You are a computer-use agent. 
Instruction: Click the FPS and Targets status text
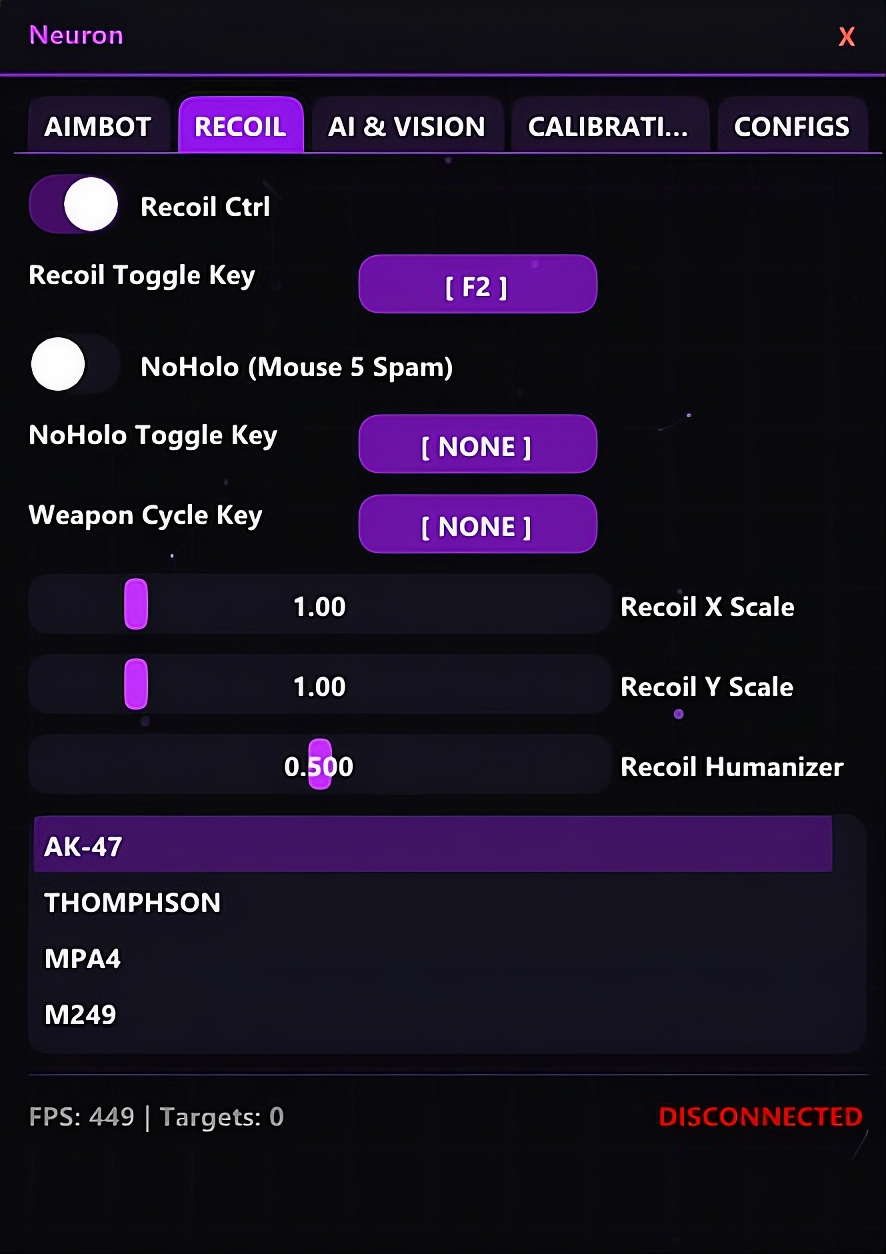click(x=156, y=1116)
